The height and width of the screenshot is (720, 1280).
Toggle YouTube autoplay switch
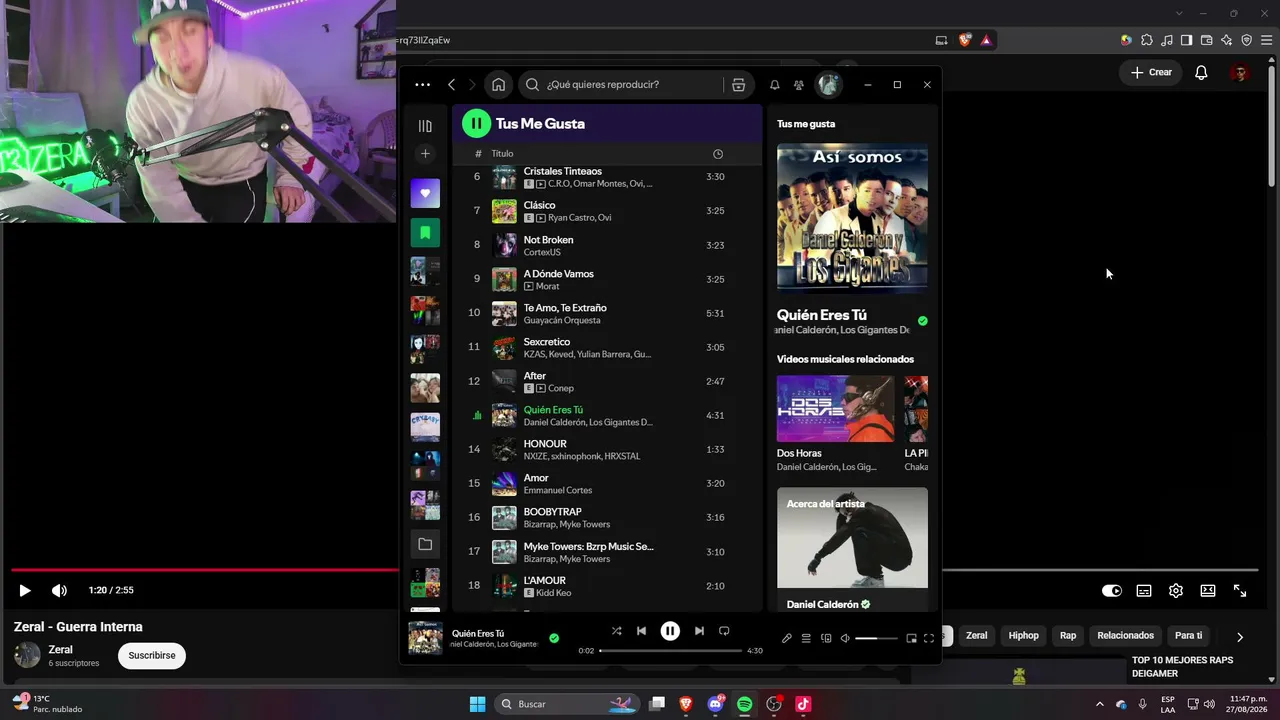1112,591
